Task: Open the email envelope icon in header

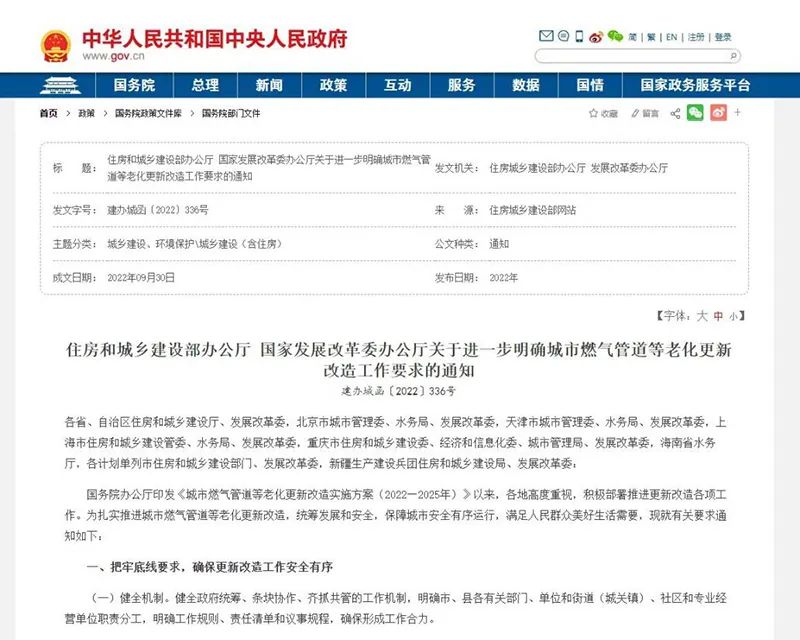Action: 546,36
